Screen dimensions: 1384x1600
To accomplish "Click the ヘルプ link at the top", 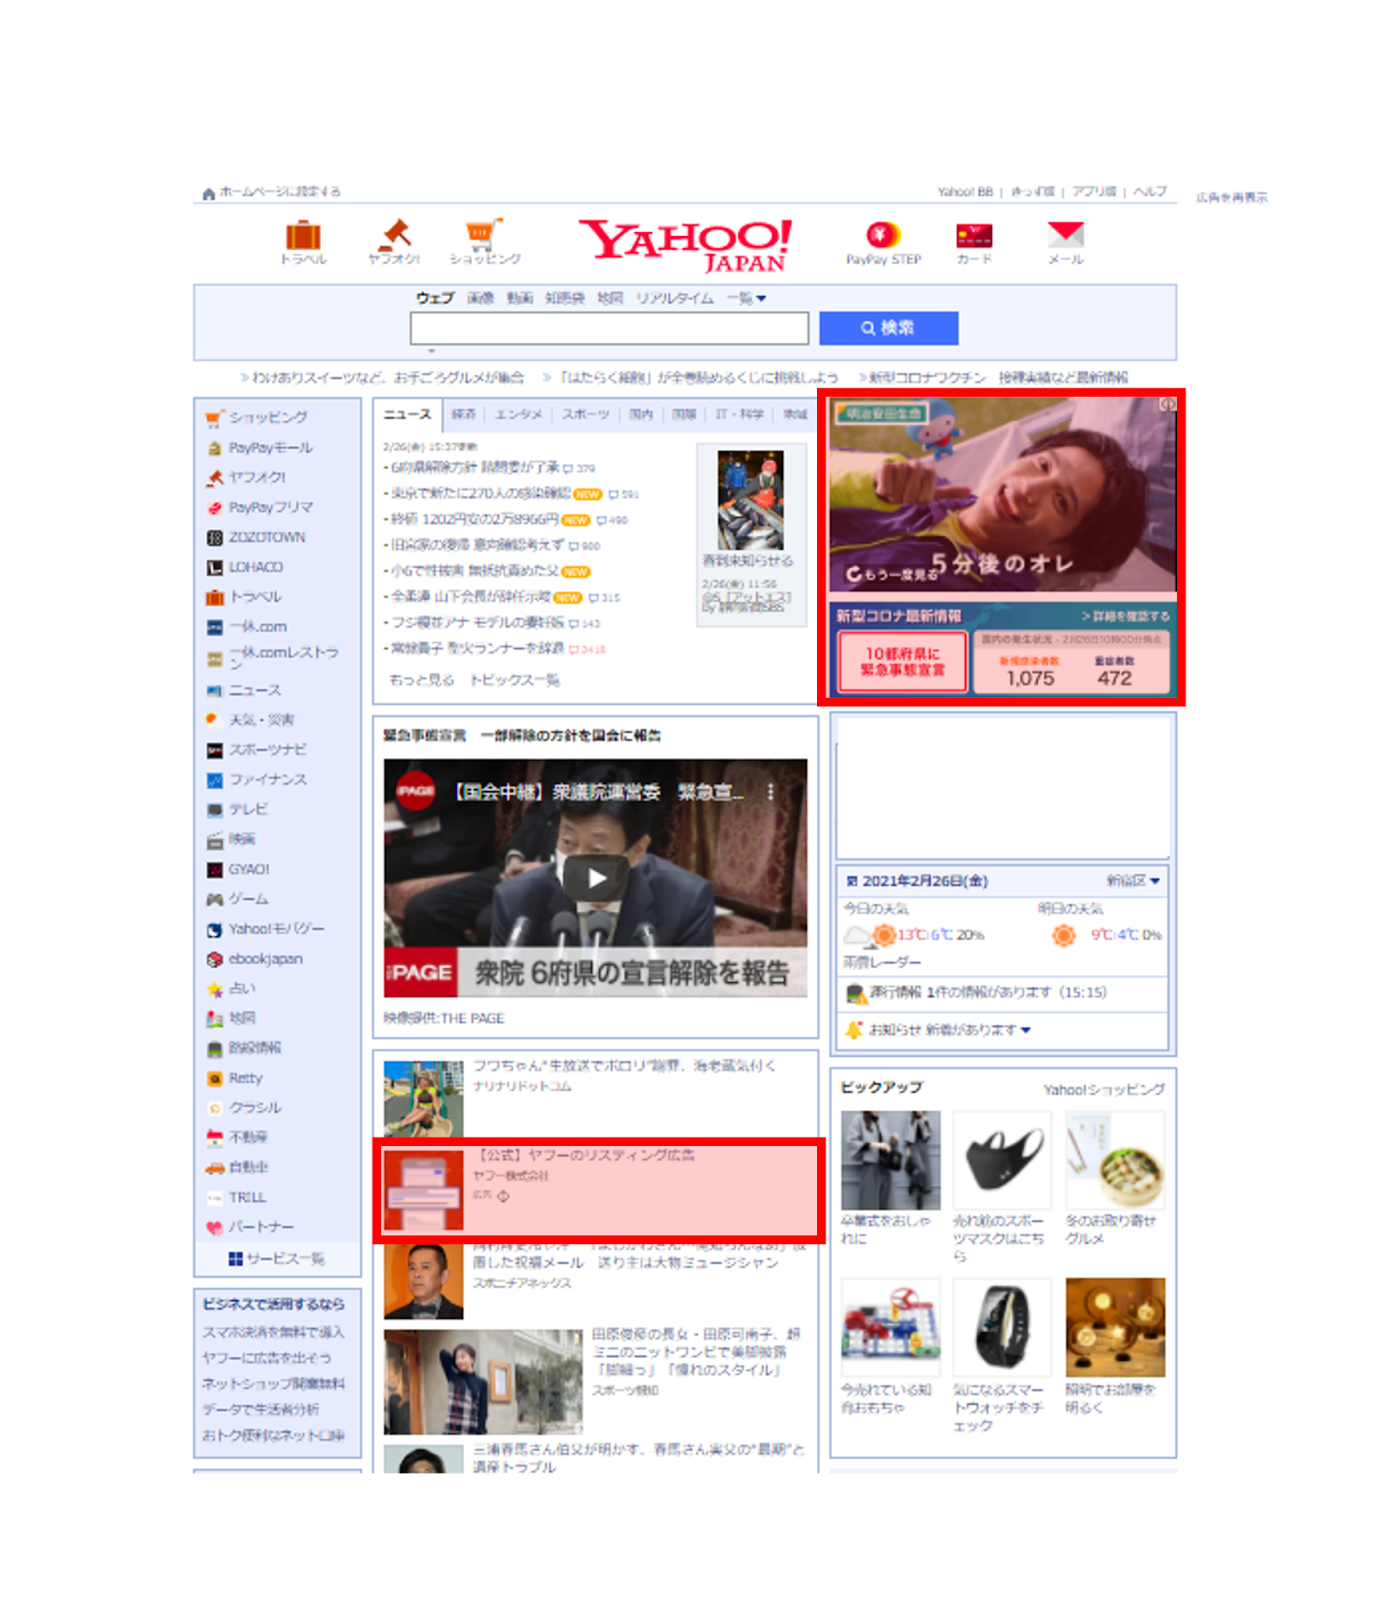I will tap(1150, 191).
